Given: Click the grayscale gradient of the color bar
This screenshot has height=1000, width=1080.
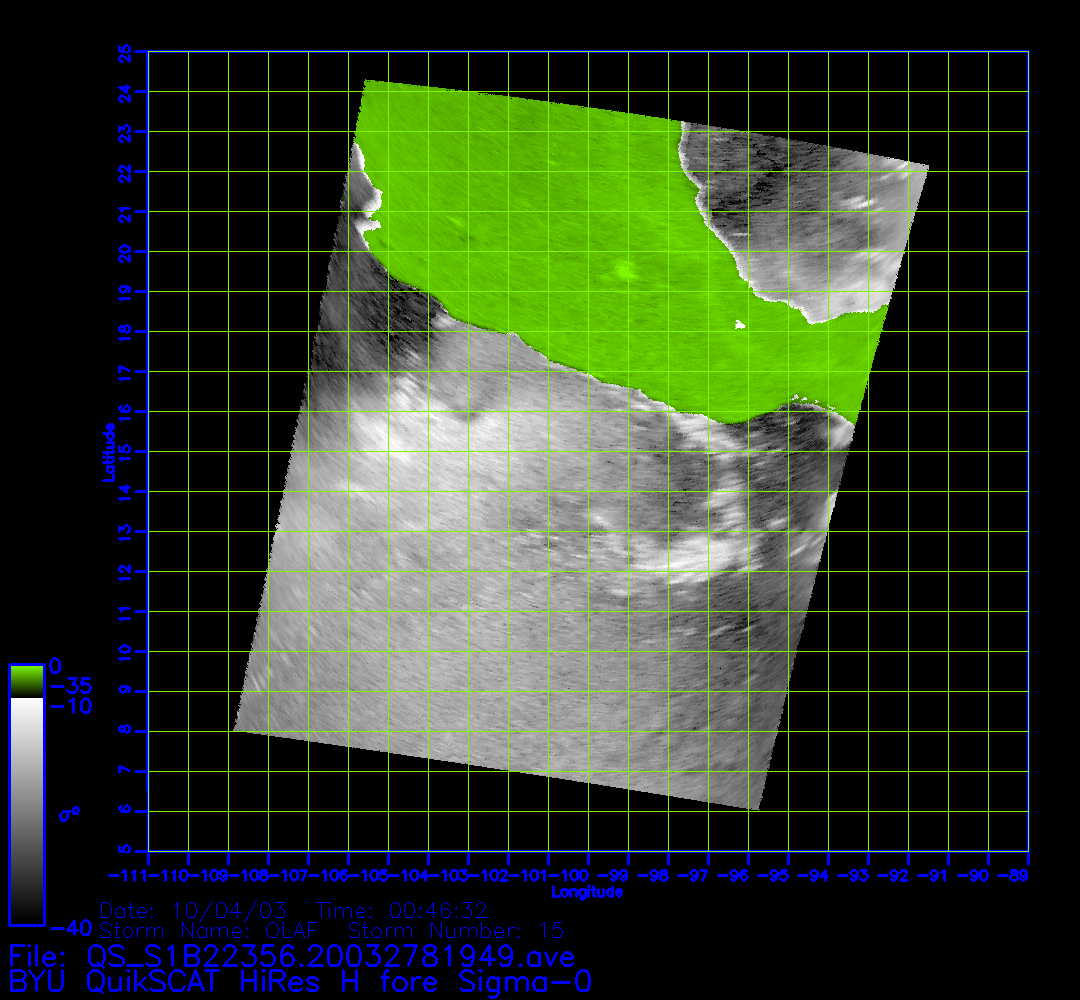Looking at the screenshot, I should point(26,810).
